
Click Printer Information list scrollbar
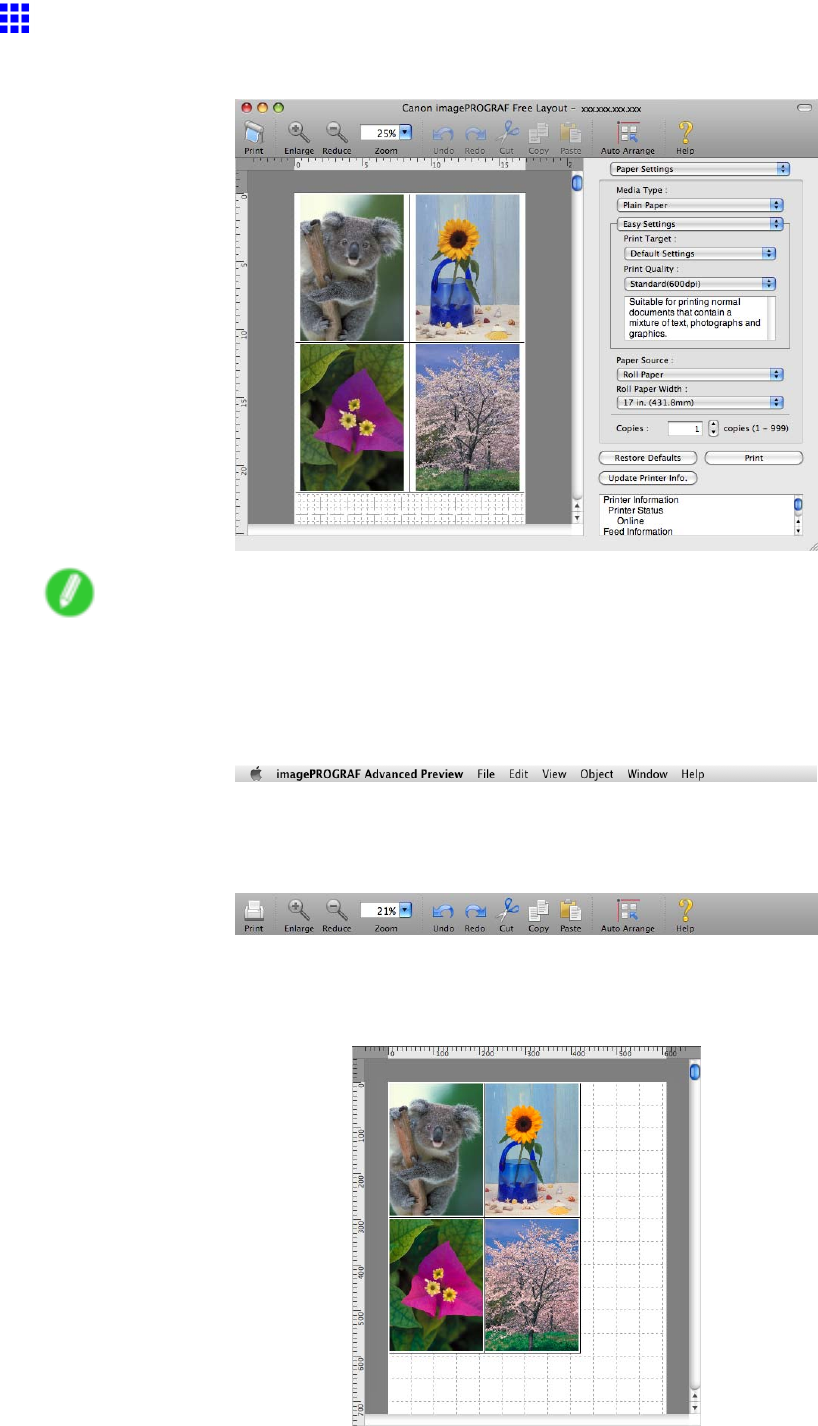798,515
